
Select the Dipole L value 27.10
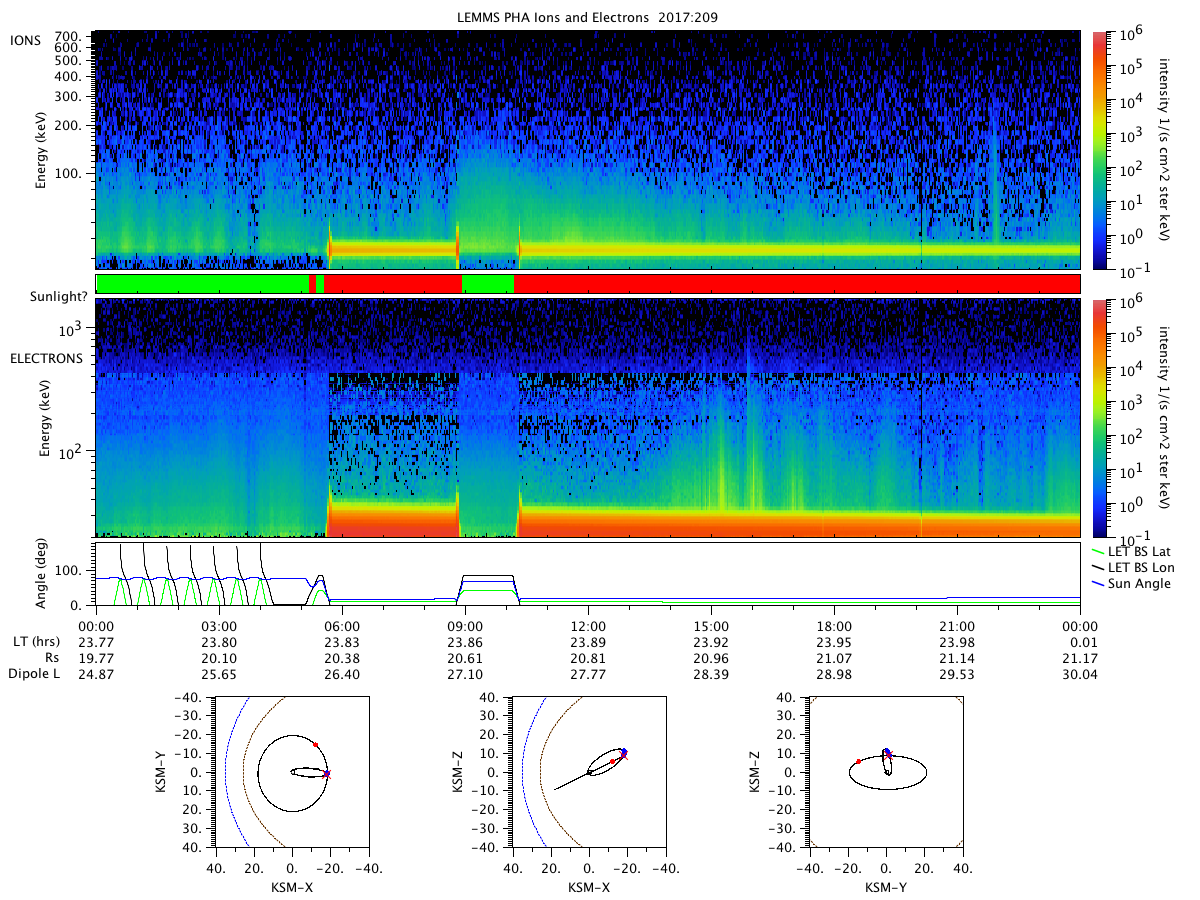pyautogui.click(x=465, y=674)
